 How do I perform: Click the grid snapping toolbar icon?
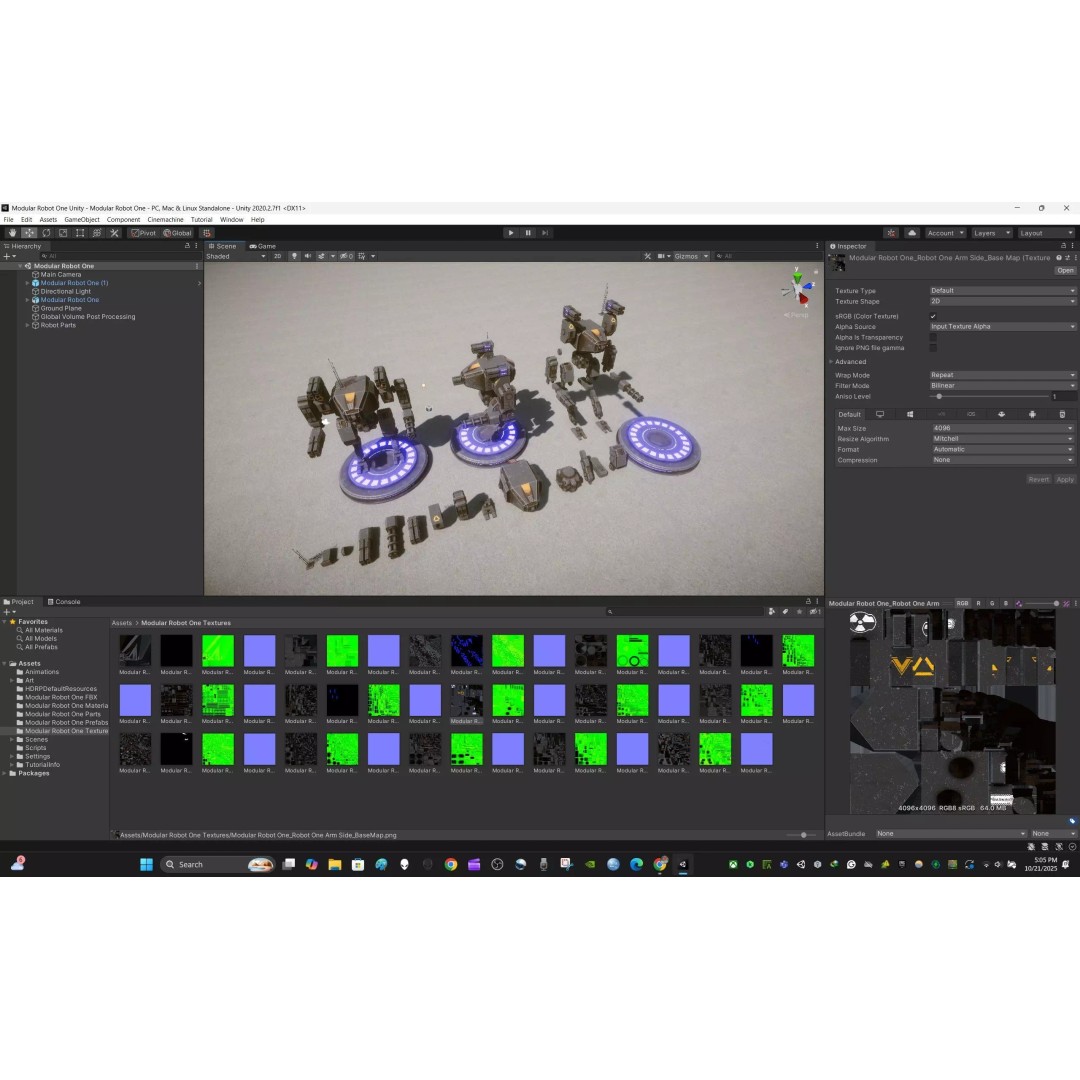pyautogui.click(x=207, y=233)
